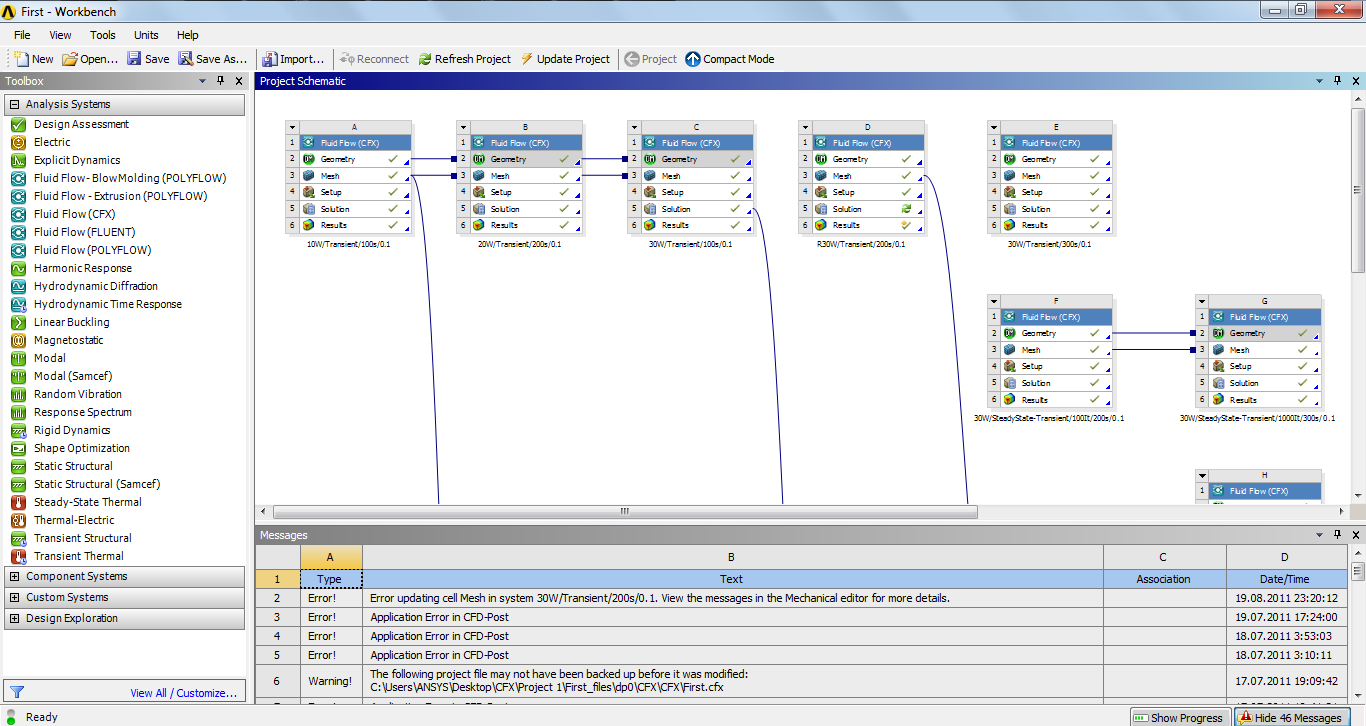Select Hydrodynamic Diffraction in Toolbox
The height and width of the screenshot is (726, 1366).
[96, 286]
